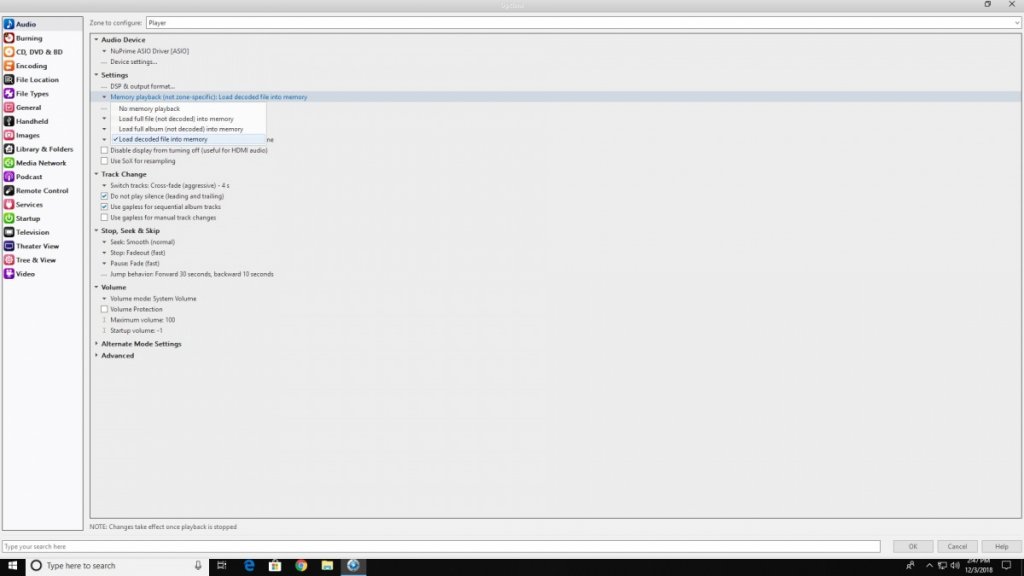
Task: Edit the Startup volume: -1 value
Action: point(136,330)
